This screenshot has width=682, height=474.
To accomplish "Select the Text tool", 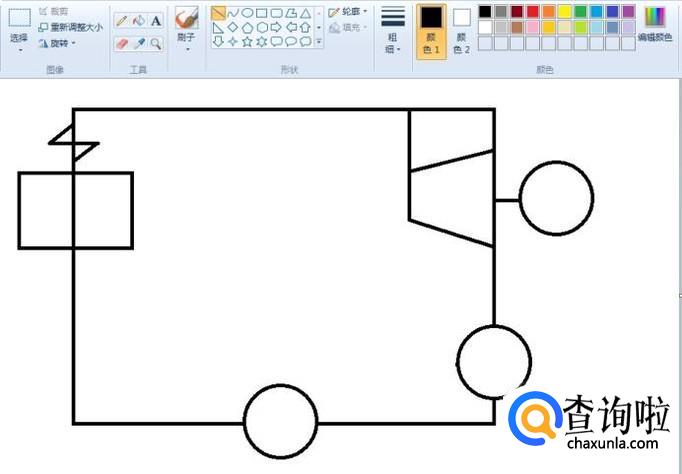I will (157, 20).
